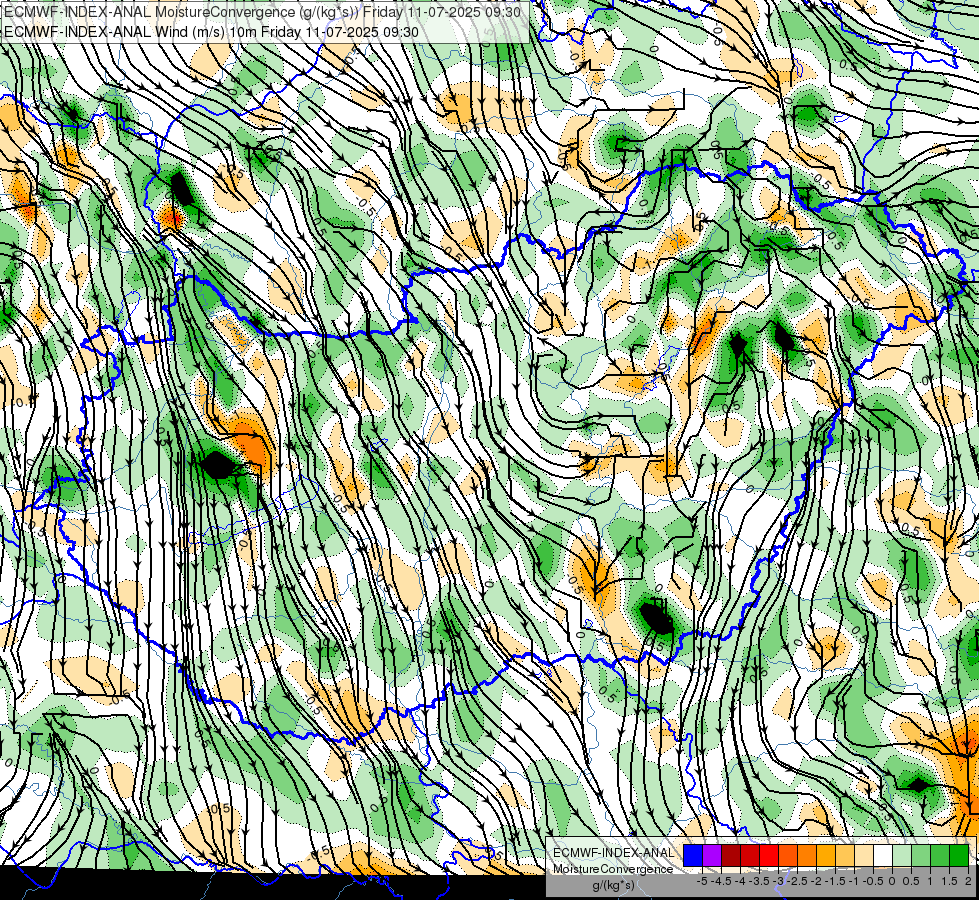The image size is (979, 900).
Task: Click the legend tick label 2
Action: coord(968,881)
